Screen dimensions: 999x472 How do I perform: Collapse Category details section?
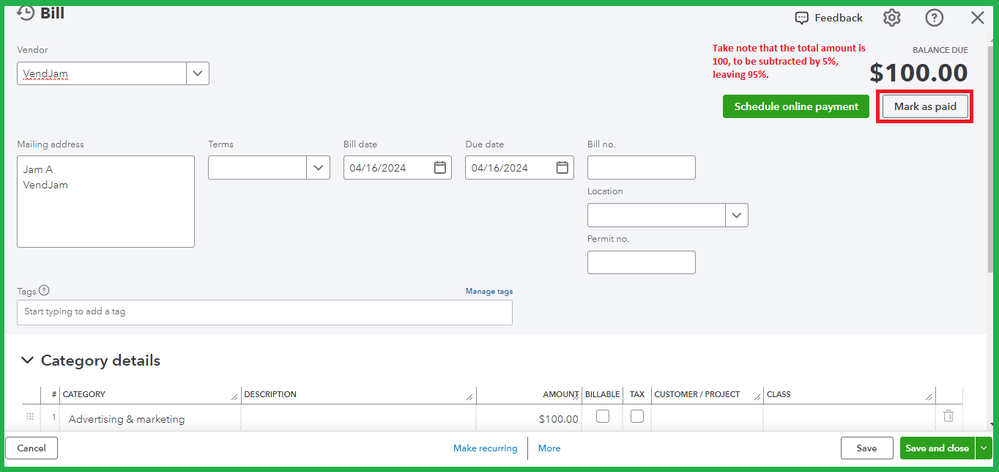27,361
